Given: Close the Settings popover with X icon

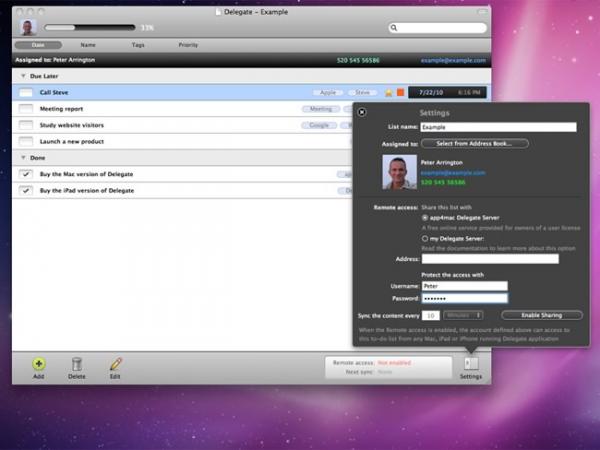Looking at the screenshot, I should [x=362, y=112].
